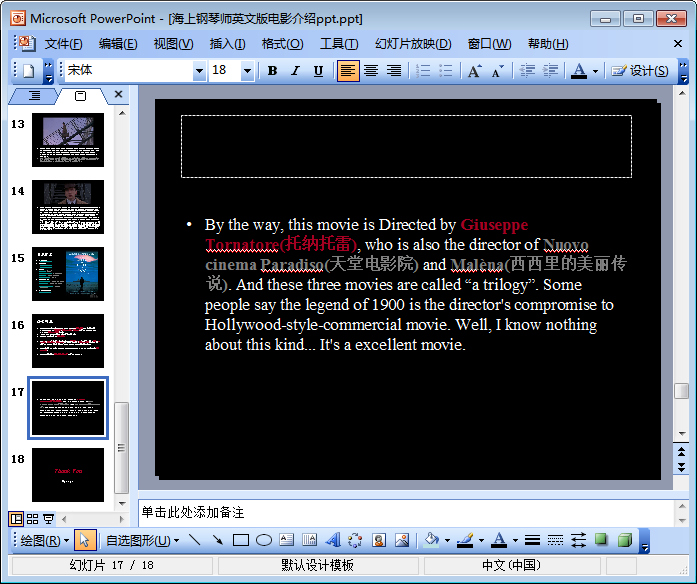Click the notes field 单击此处添加备注
The width and height of the screenshot is (697, 584).
coord(406,512)
